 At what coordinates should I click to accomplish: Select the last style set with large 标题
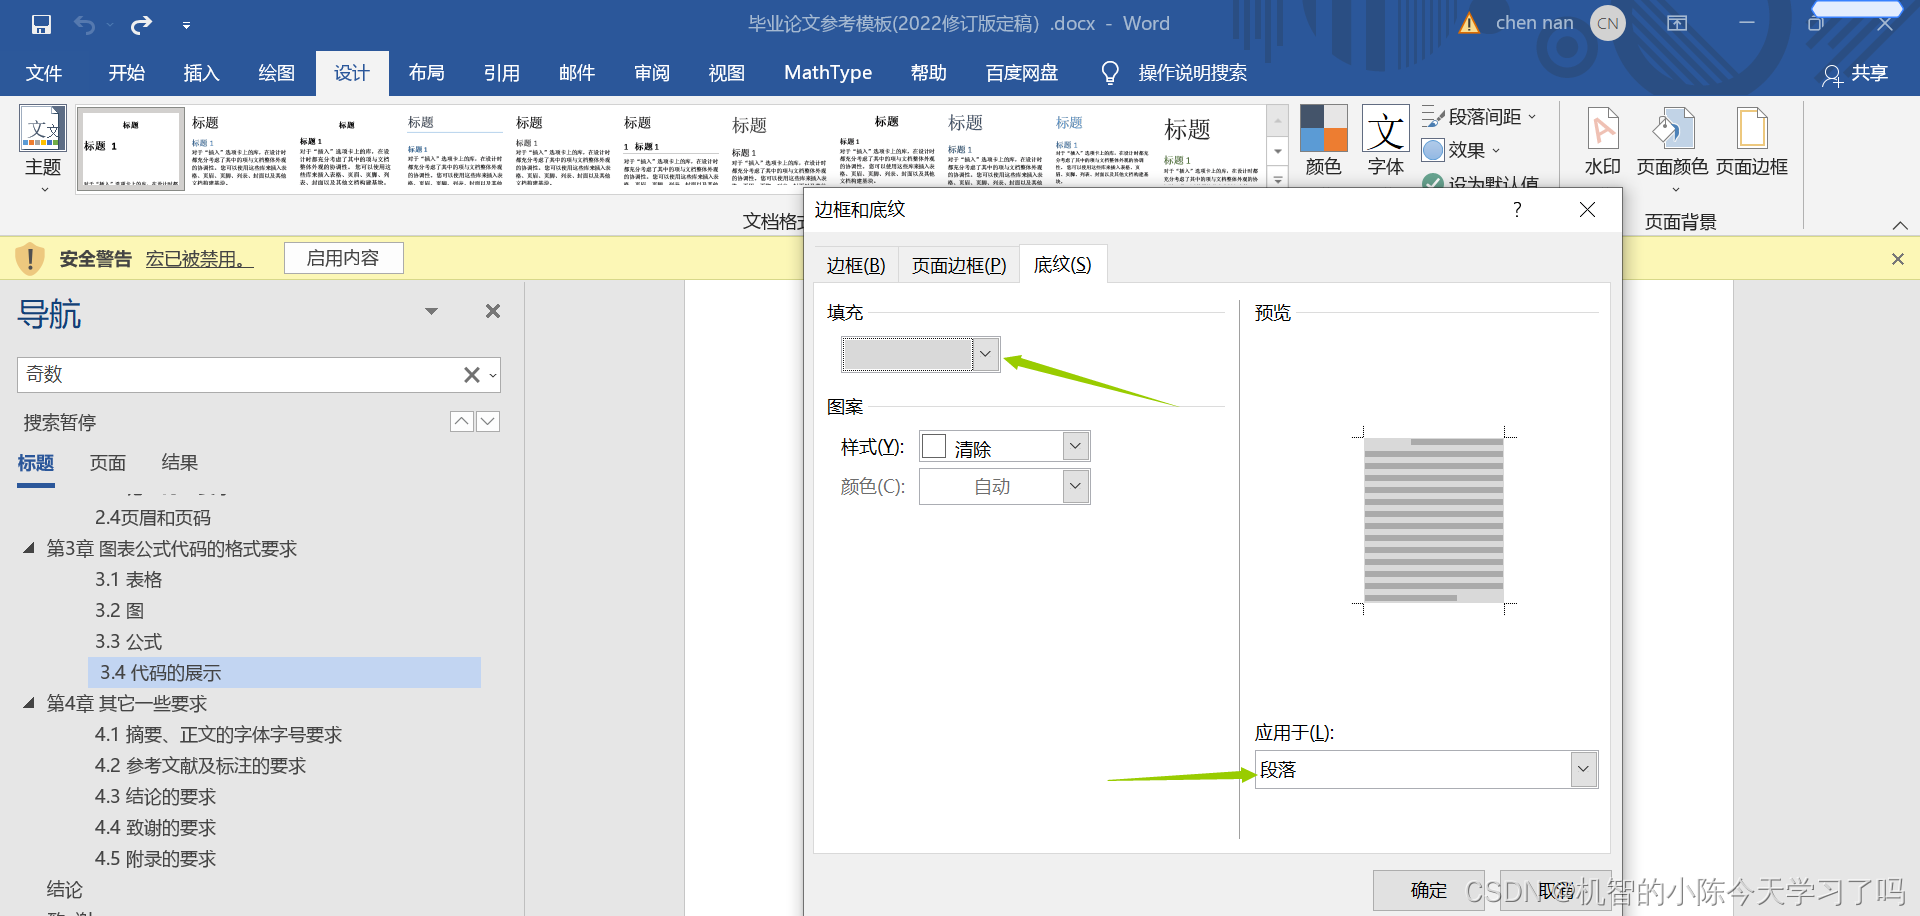point(1211,149)
